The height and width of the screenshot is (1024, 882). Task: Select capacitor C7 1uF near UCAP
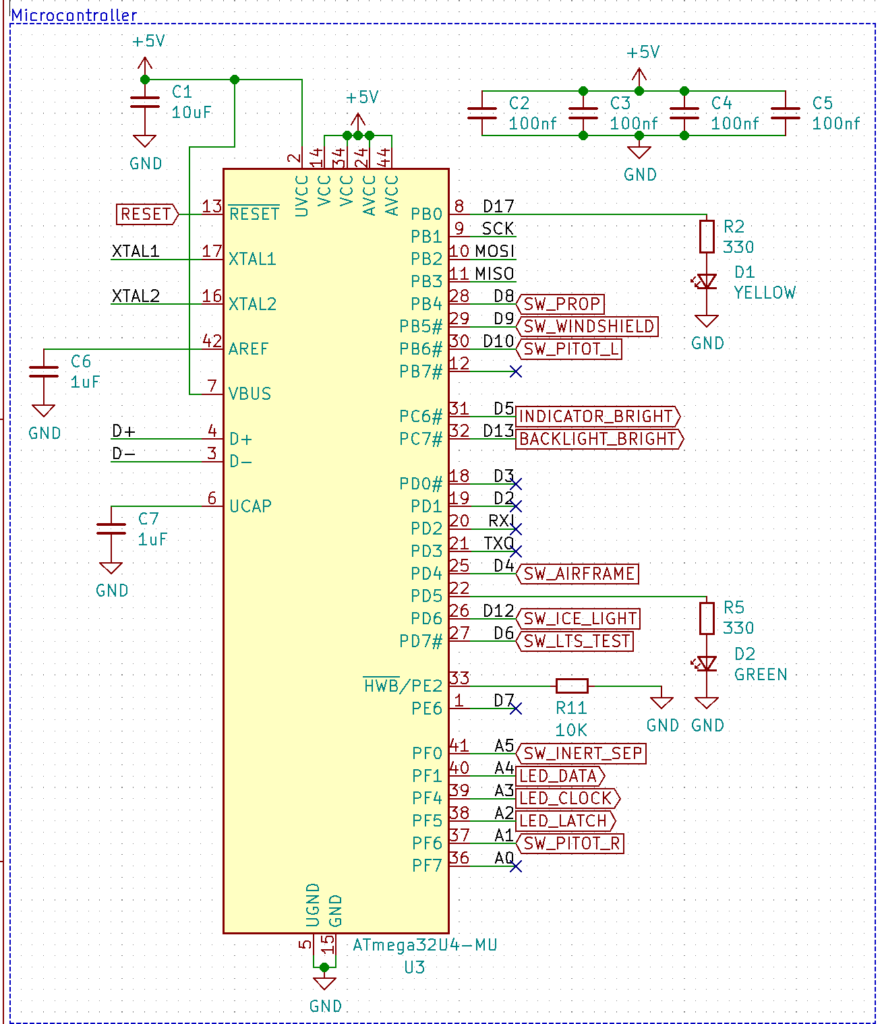pyautogui.click(x=110, y=527)
